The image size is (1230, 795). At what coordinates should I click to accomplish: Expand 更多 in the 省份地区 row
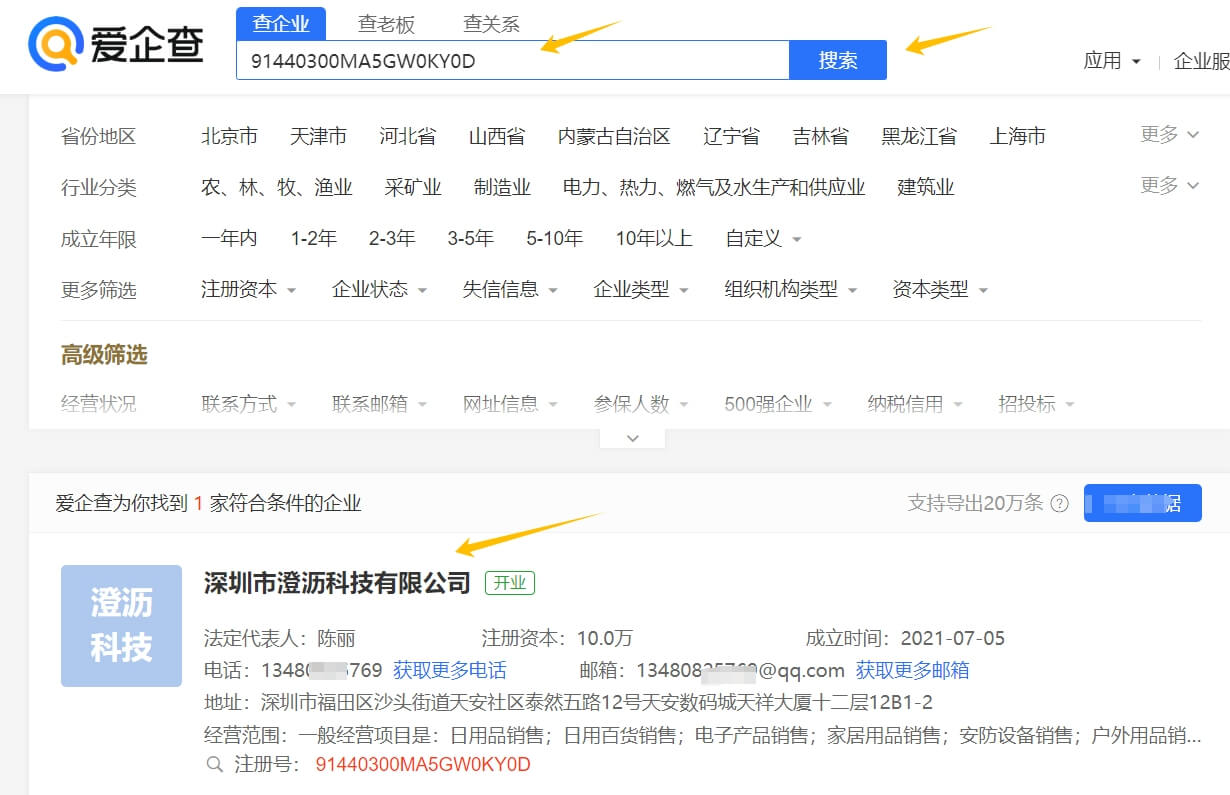[1169, 134]
